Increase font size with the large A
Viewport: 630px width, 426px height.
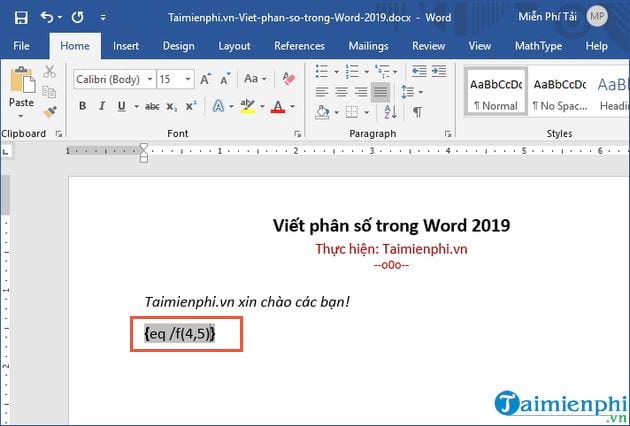coord(205,79)
